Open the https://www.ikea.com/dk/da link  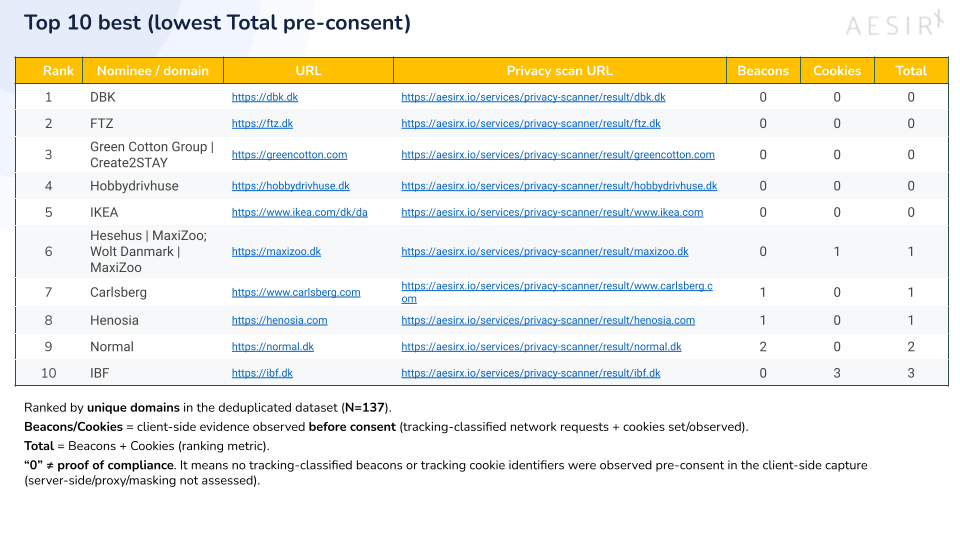pyautogui.click(x=299, y=212)
